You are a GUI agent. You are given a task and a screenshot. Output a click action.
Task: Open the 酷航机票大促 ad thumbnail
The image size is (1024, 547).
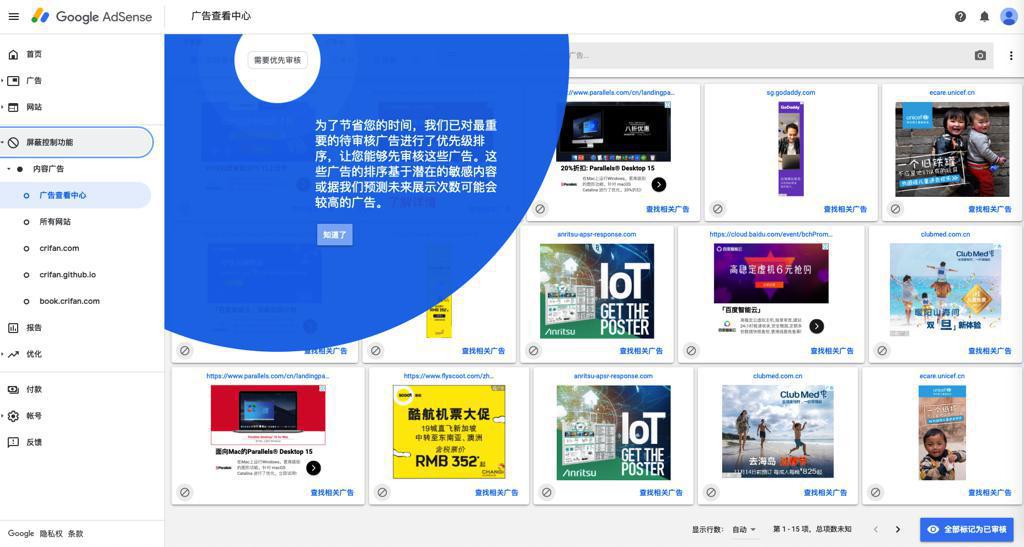pyautogui.click(x=449, y=431)
